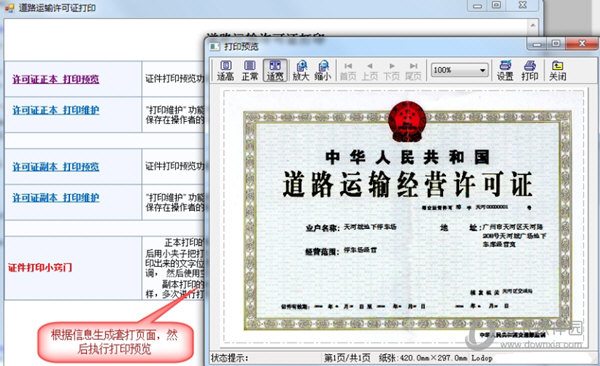Click the 关闭 close preview icon

coord(558,70)
